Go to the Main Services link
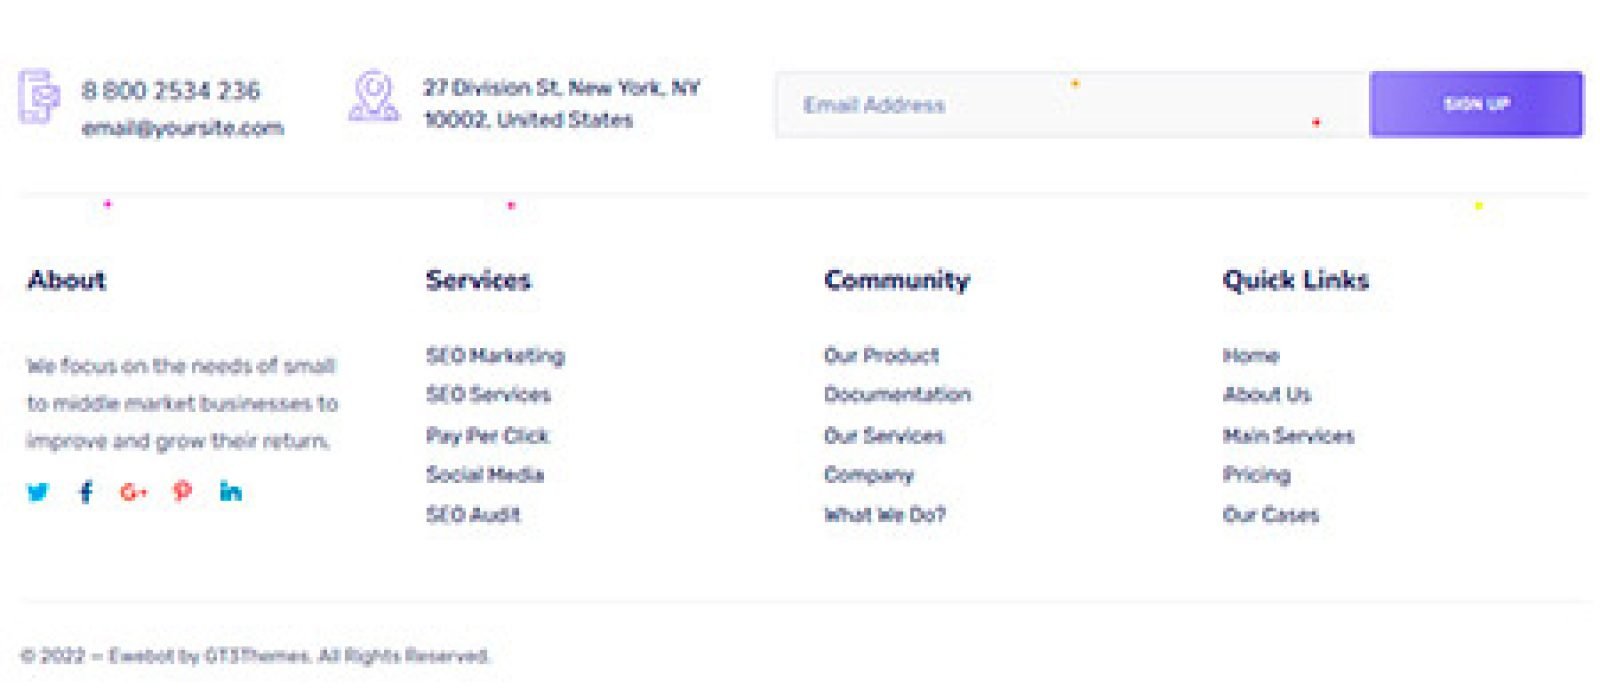Viewport: 1600px width, 689px height. (x=1288, y=435)
